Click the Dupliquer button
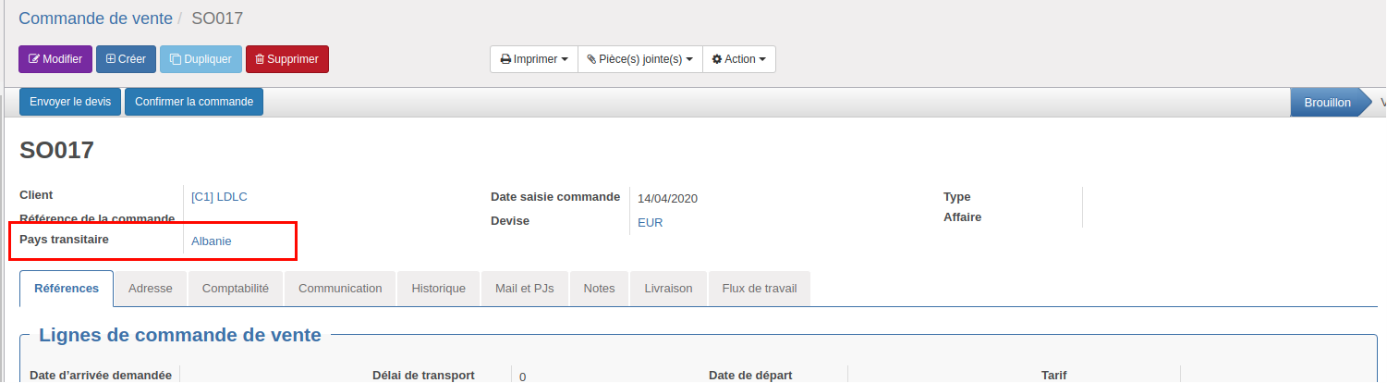 point(201,59)
